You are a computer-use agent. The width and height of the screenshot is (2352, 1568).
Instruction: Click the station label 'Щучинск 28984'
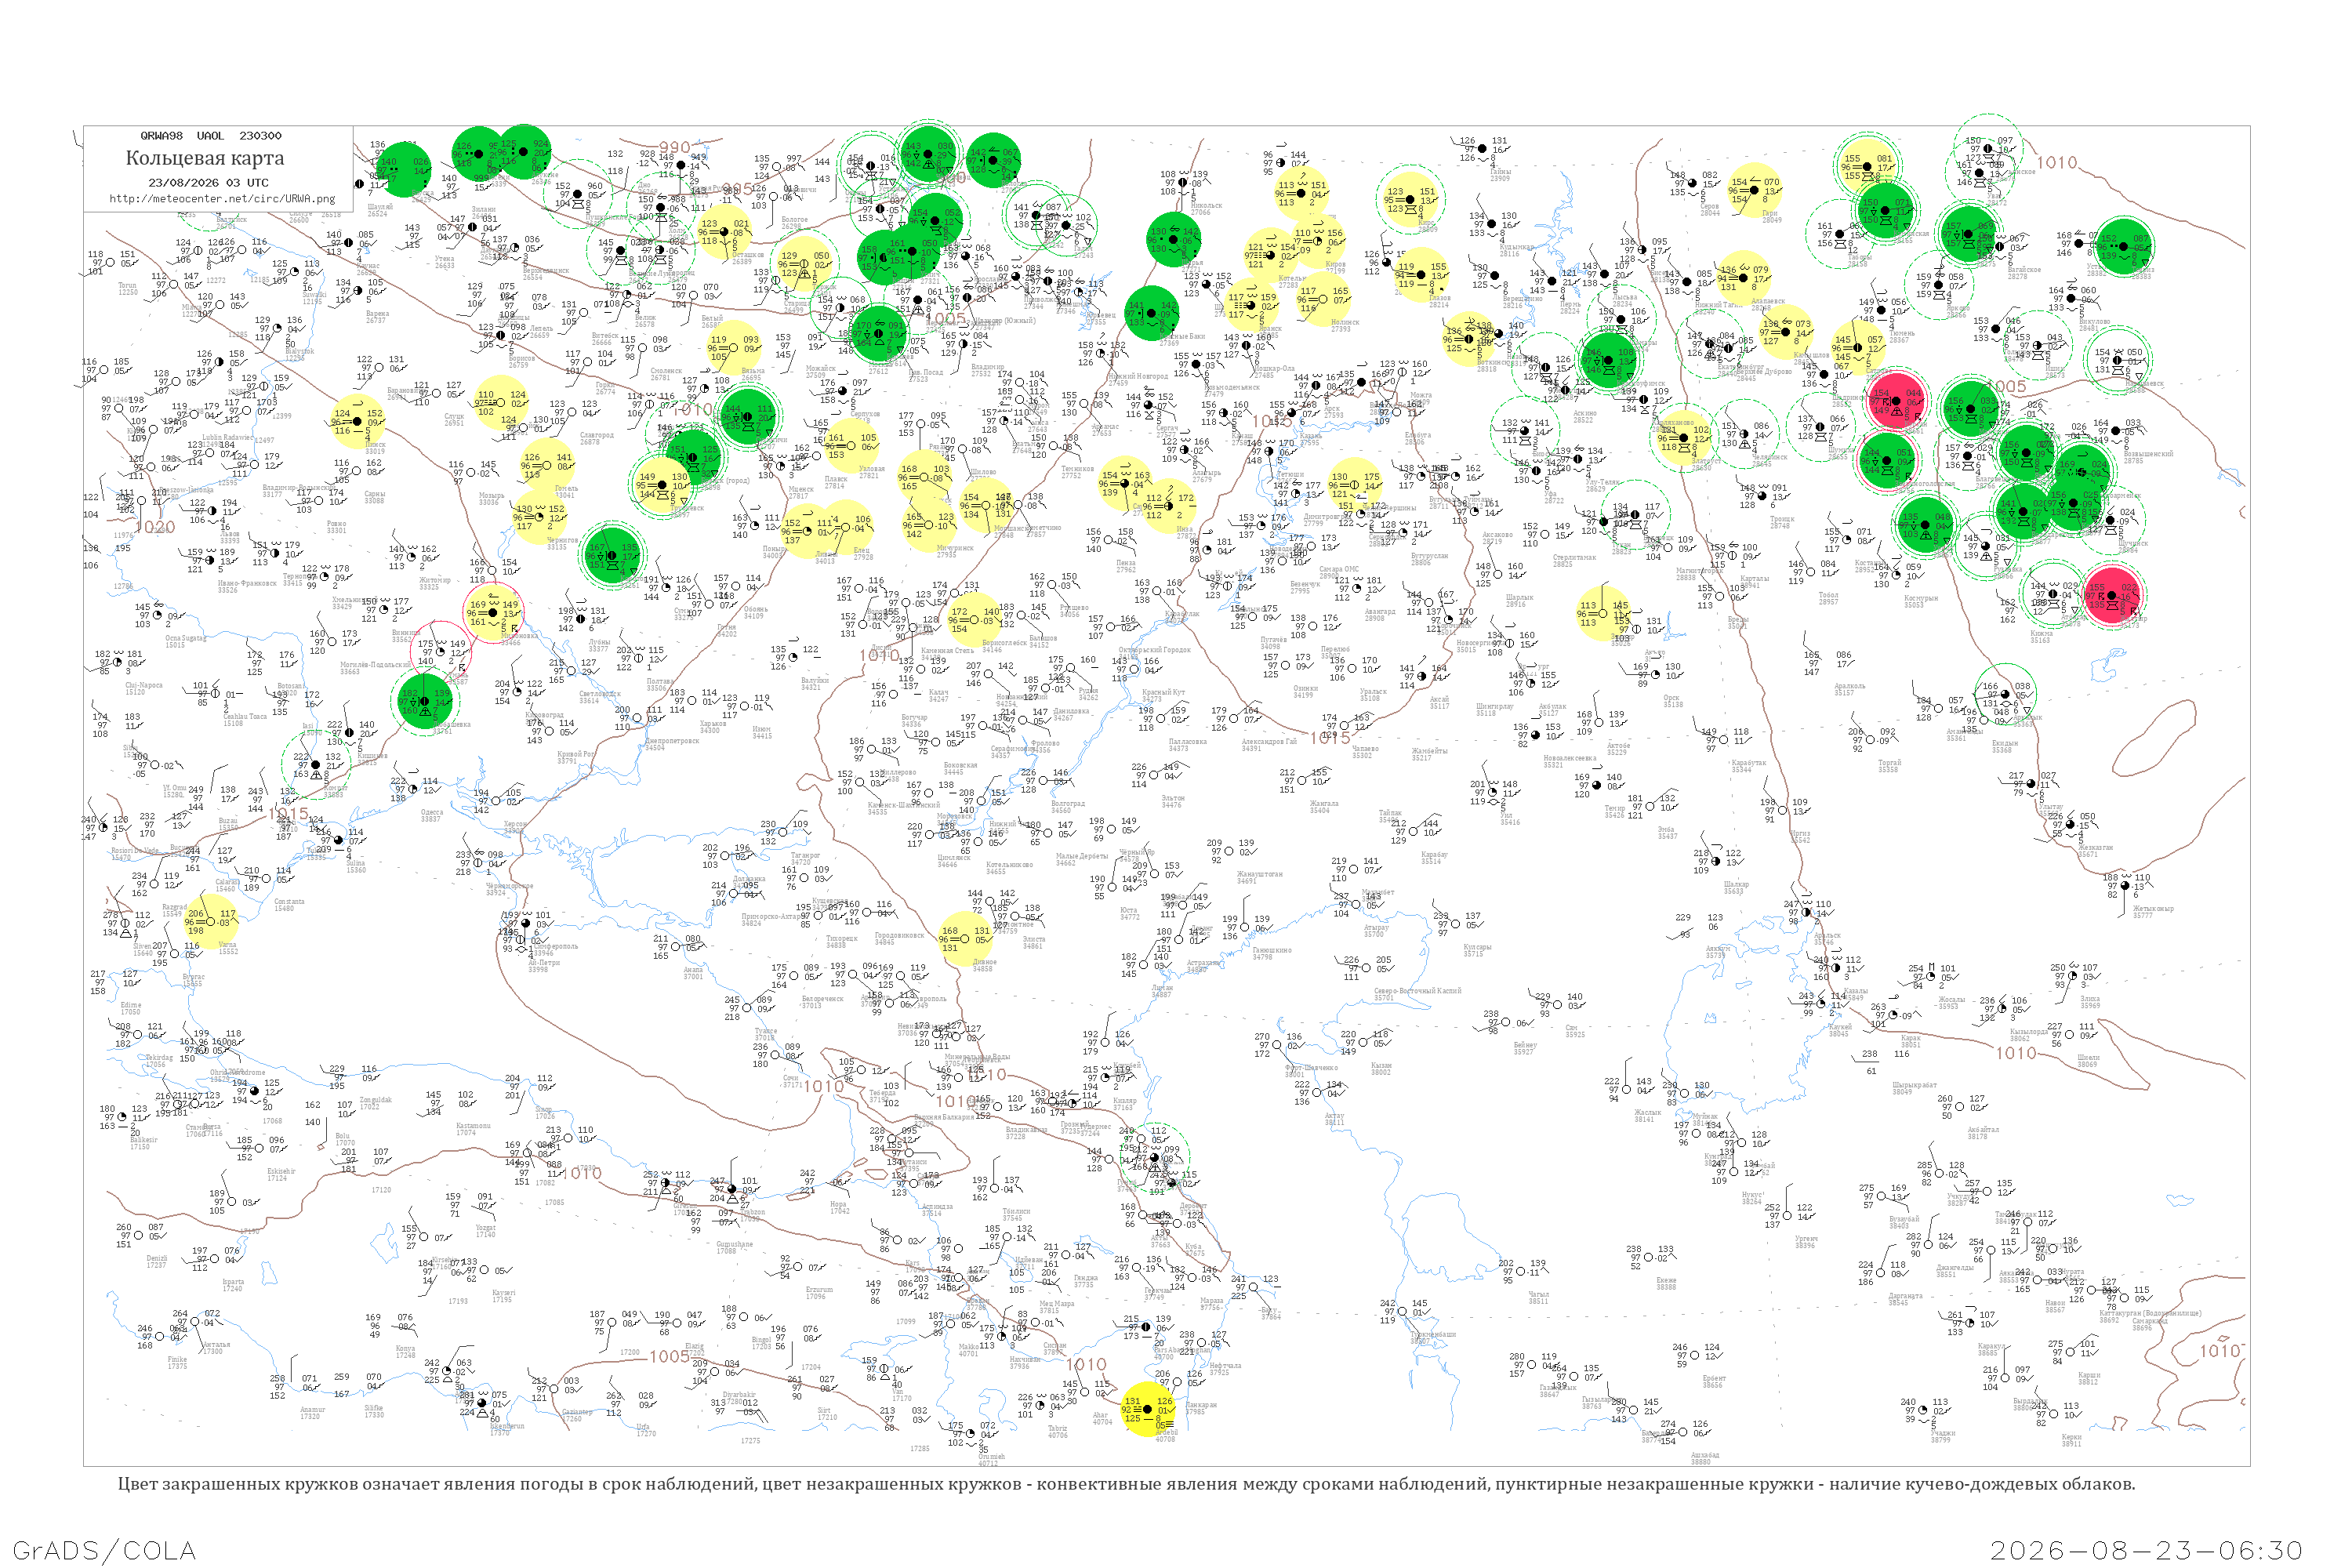coord(2133,546)
